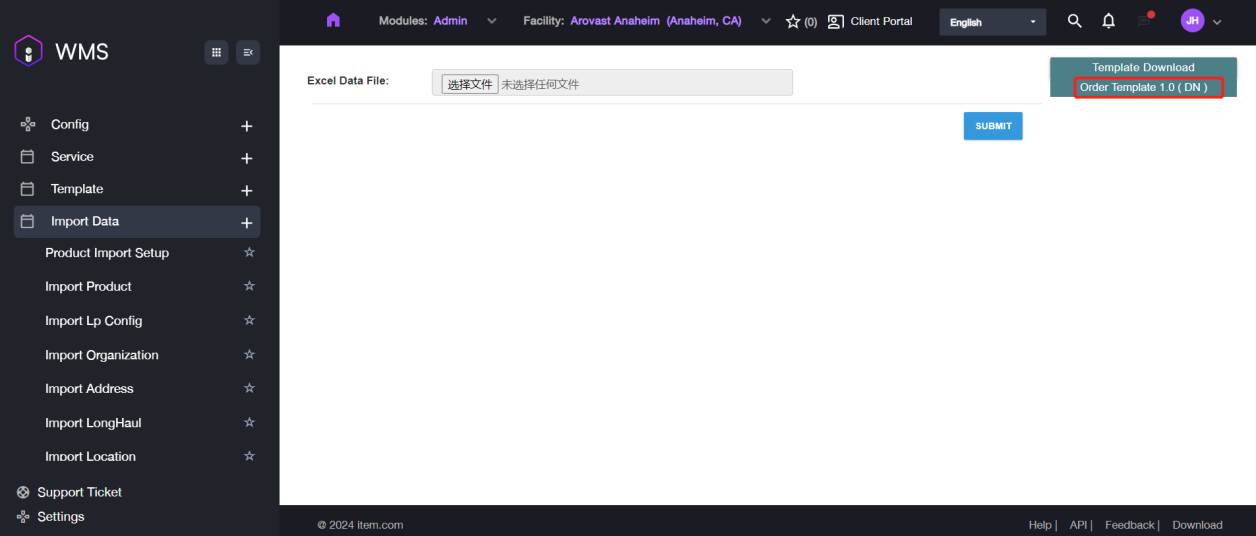Image resolution: width=1256 pixels, height=536 pixels.
Task: Open the Client Portal link
Action: pos(870,21)
